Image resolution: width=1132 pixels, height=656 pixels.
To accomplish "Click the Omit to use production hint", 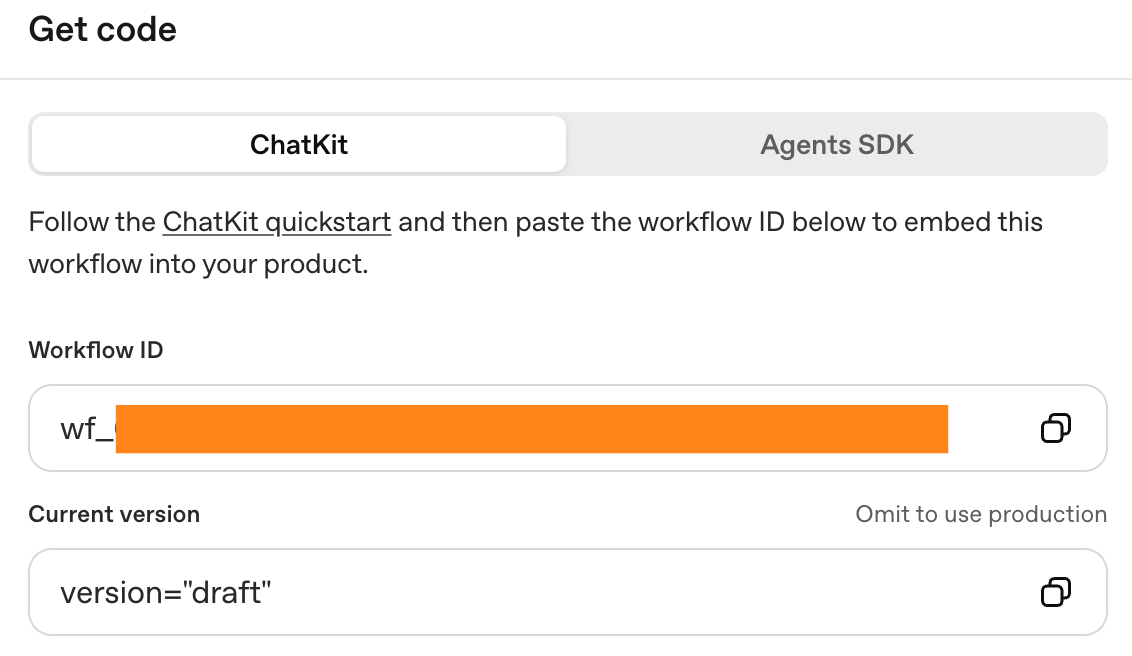I will (981, 514).
